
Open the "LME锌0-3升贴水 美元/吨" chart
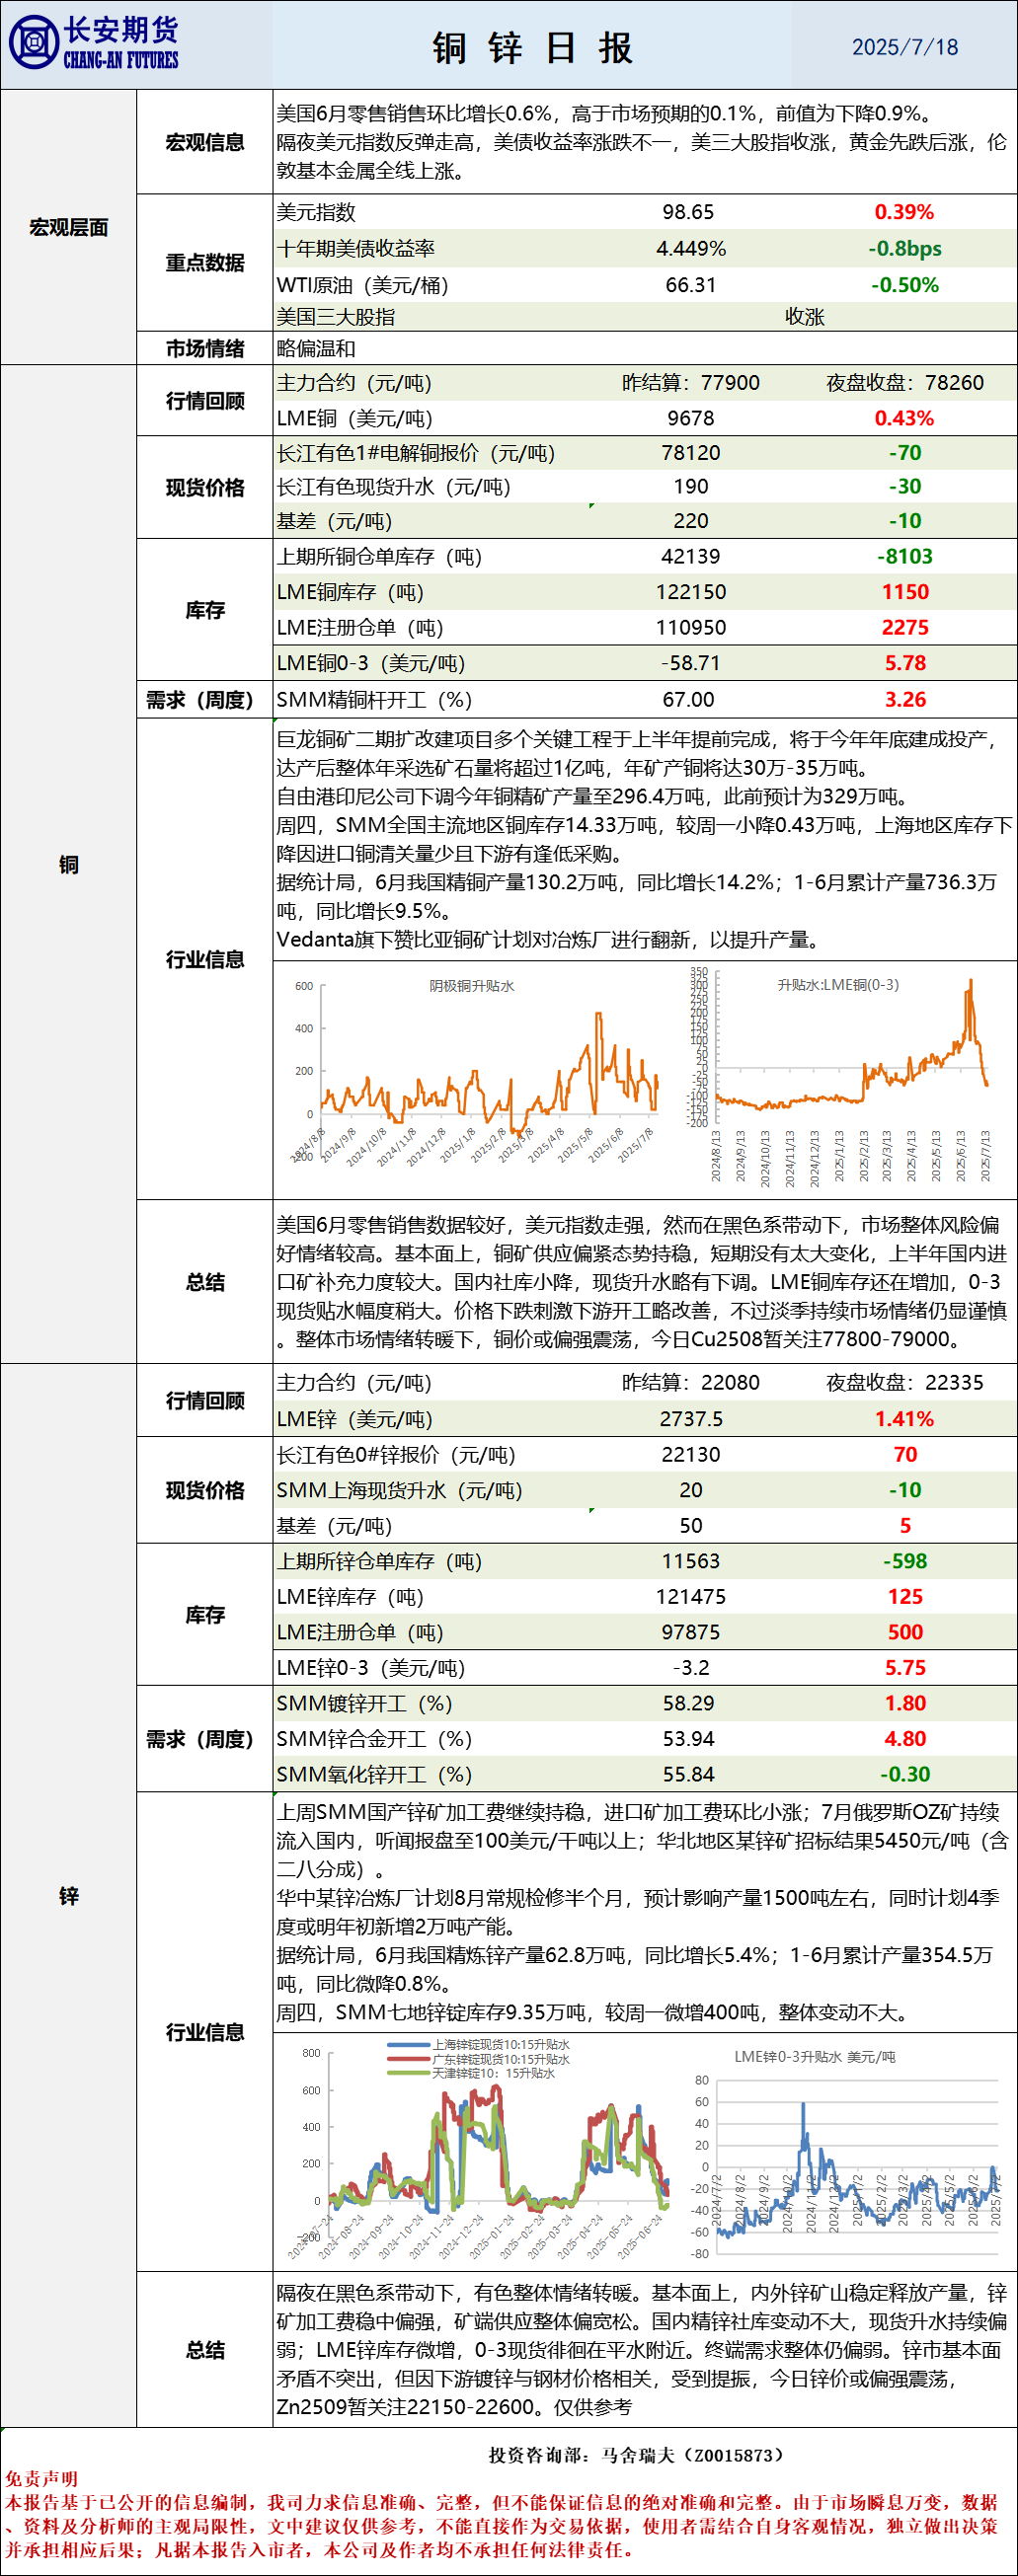(844, 2150)
